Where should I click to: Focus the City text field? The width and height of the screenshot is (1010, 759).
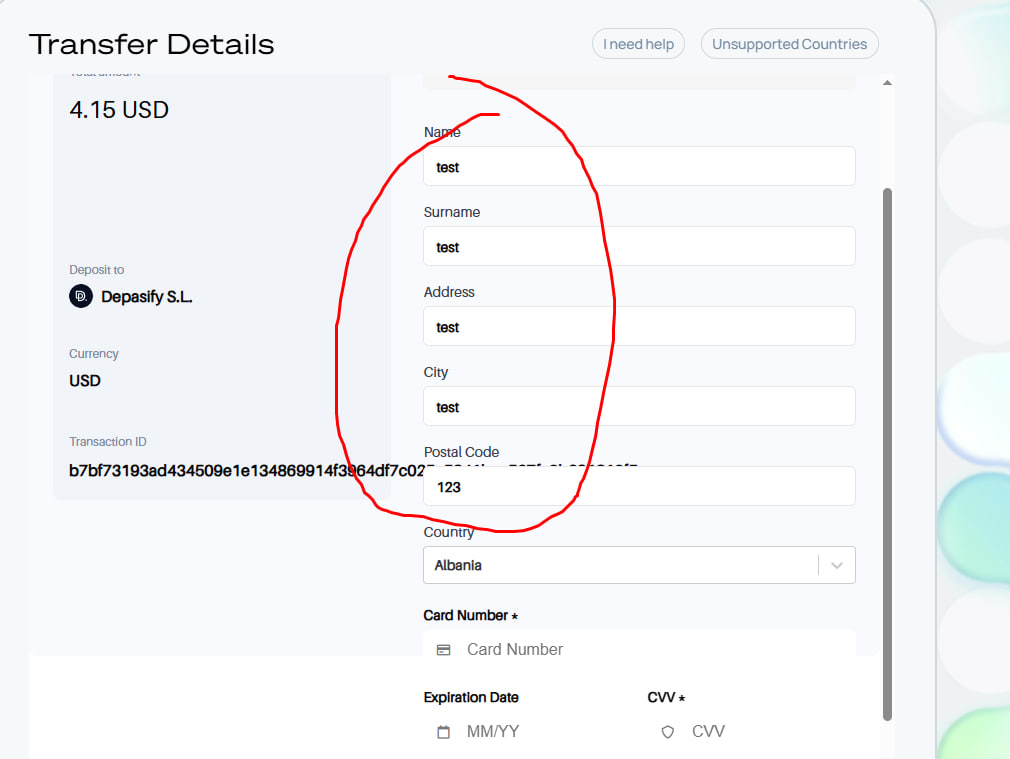tap(639, 407)
